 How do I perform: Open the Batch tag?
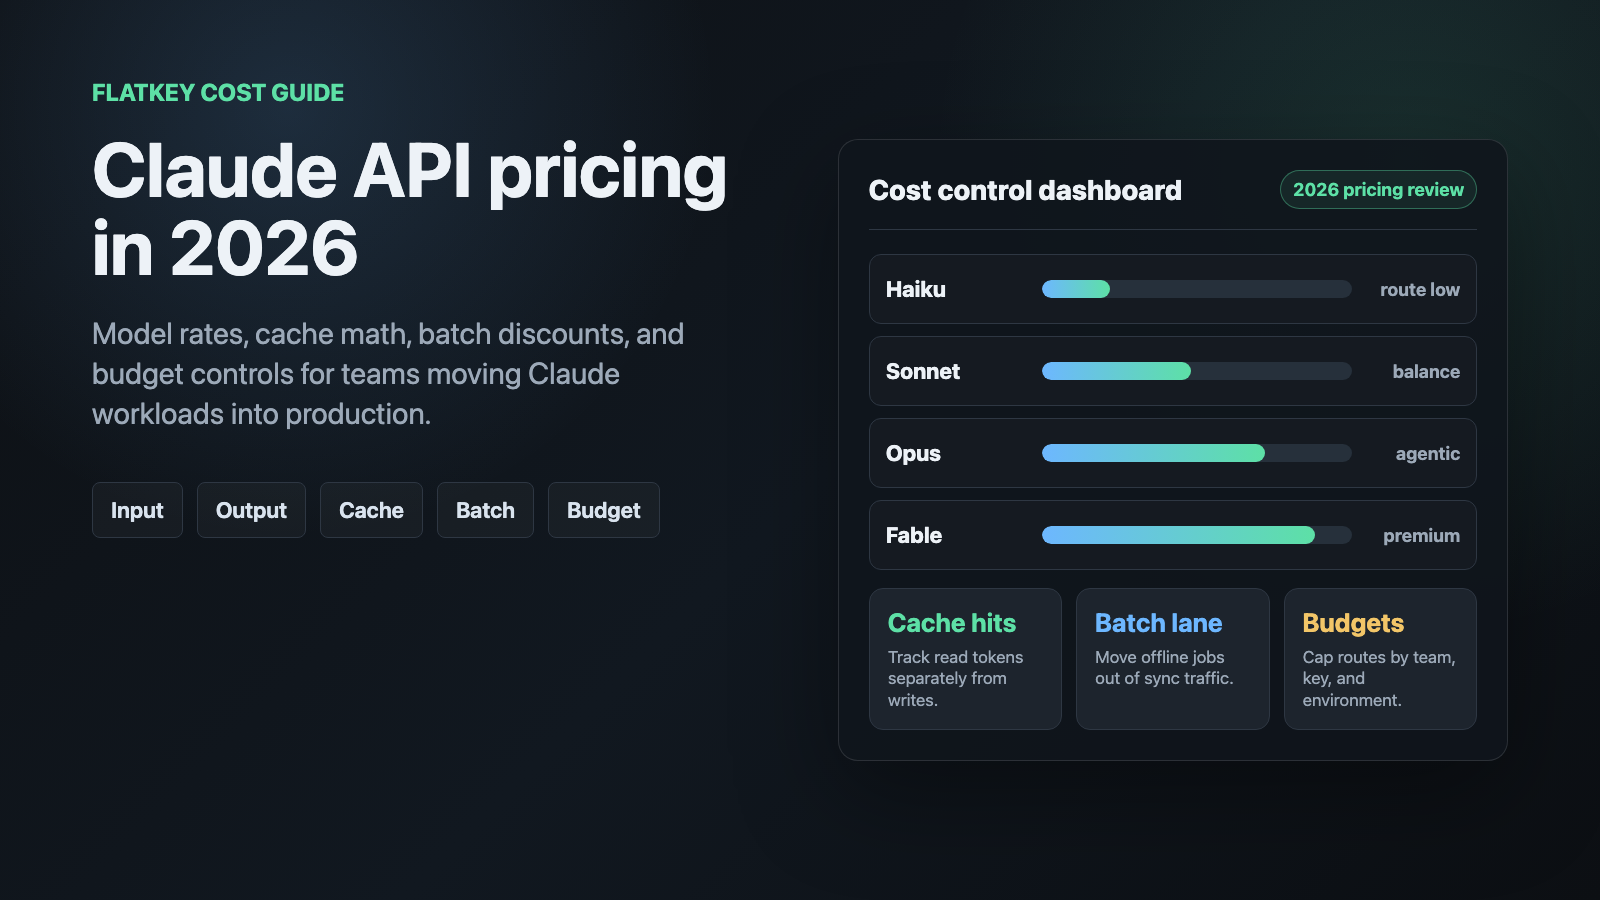coord(485,510)
